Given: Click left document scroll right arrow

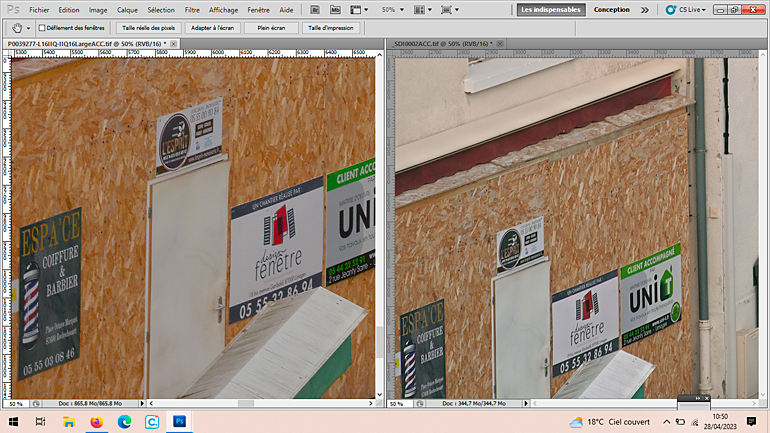Looking at the screenshot, I should pyautogui.click(x=371, y=404).
